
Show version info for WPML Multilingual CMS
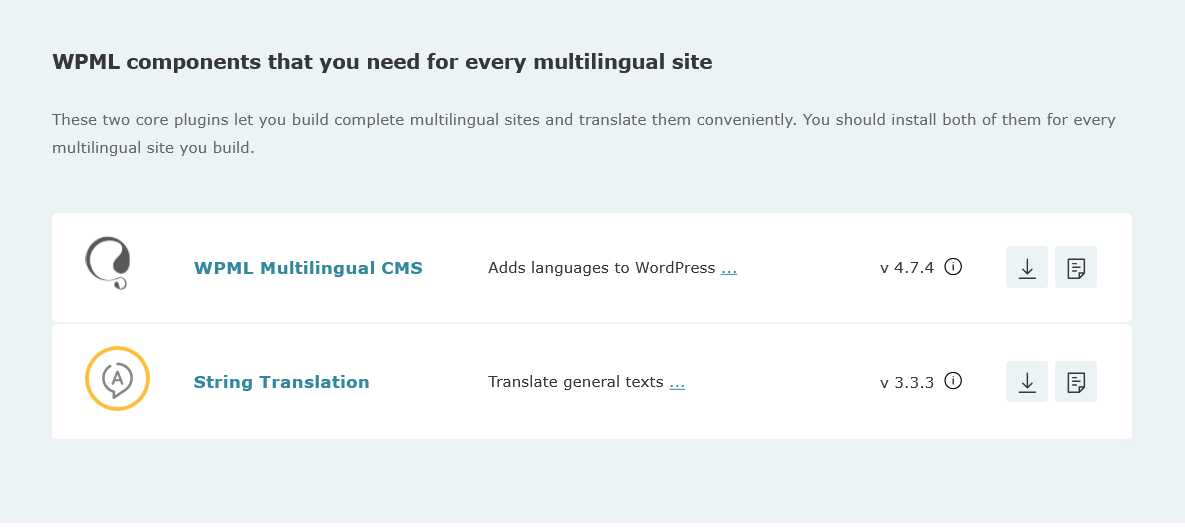click(954, 267)
